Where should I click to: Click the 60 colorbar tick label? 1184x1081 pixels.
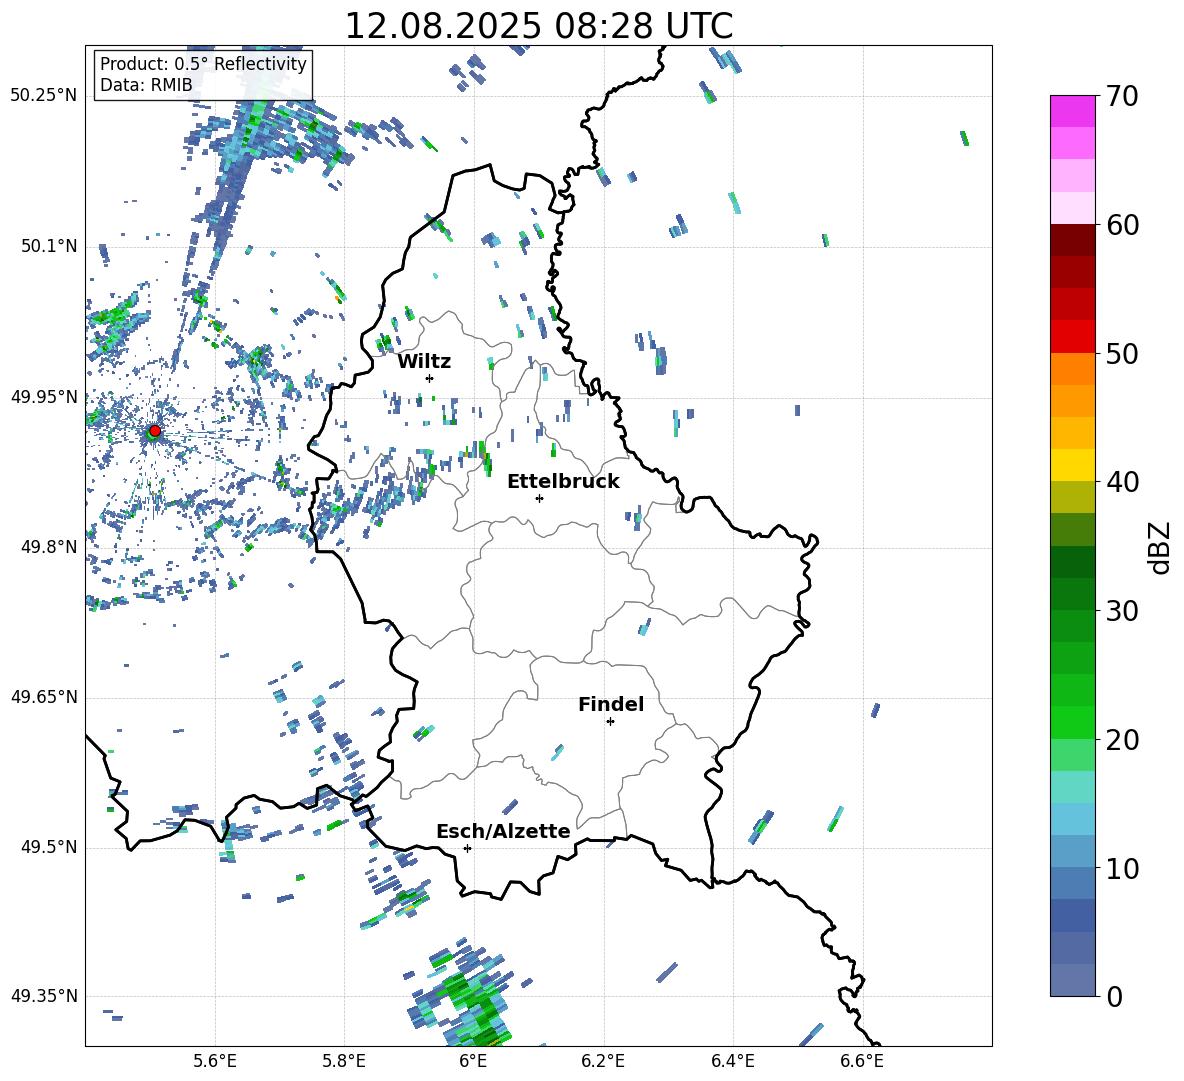(1122, 225)
